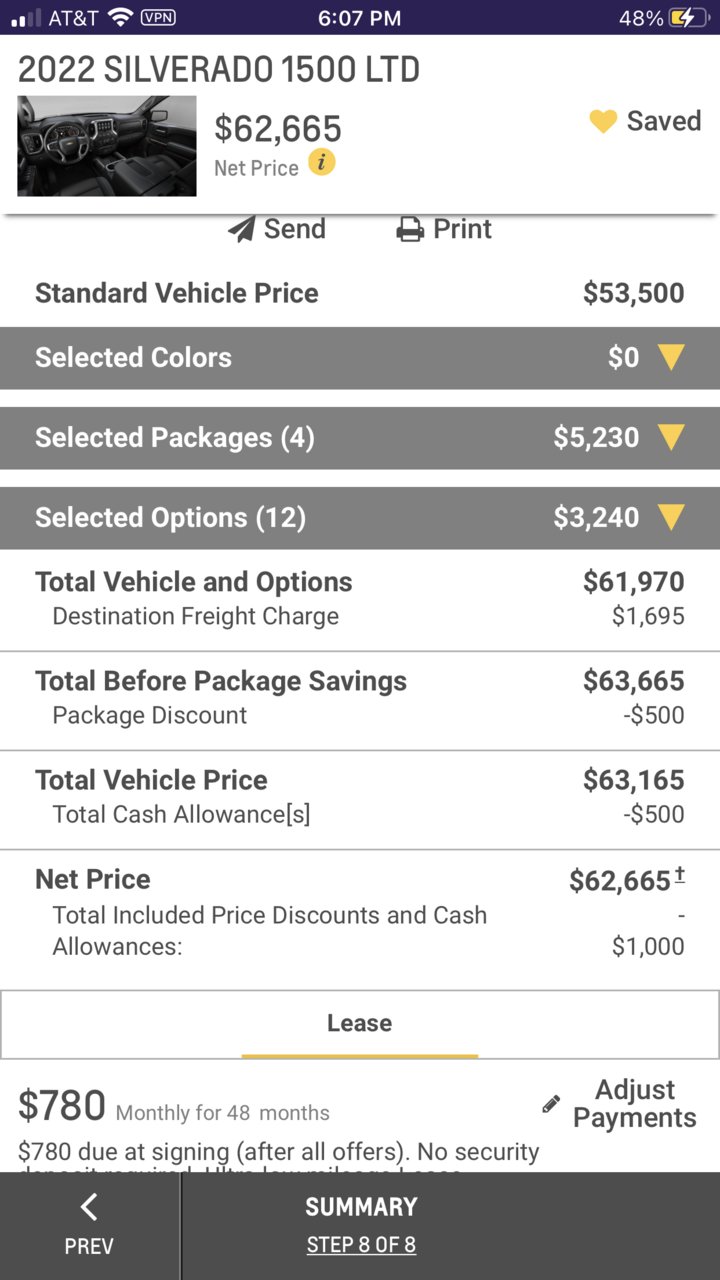
Task: Click the pencil icon beside Adjust Payments
Action: 551,1104
